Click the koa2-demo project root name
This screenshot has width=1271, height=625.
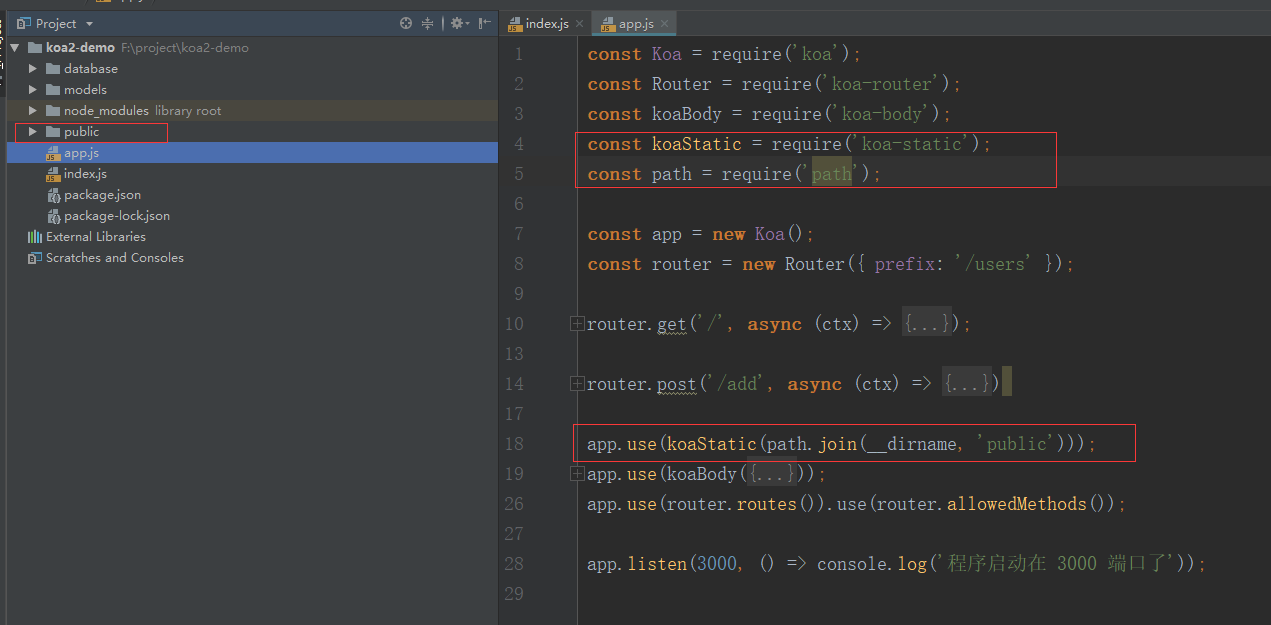point(80,48)
